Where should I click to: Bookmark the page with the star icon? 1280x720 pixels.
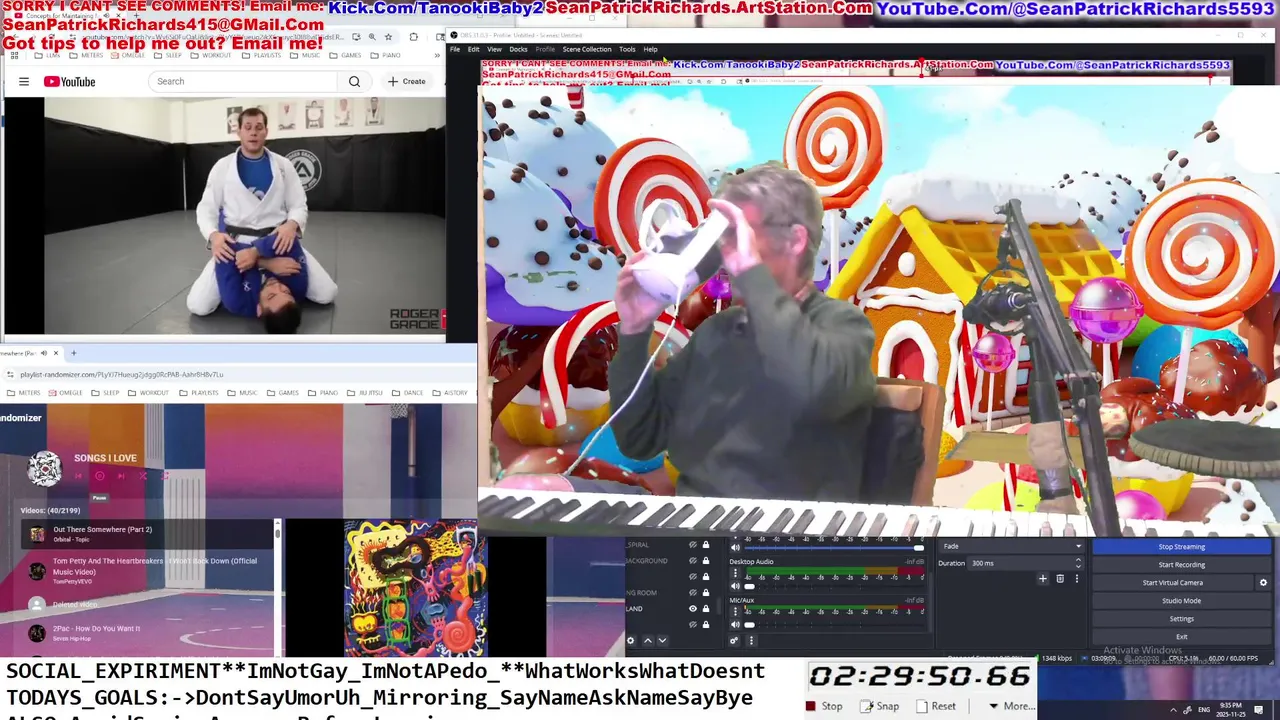tap(388, 37)
